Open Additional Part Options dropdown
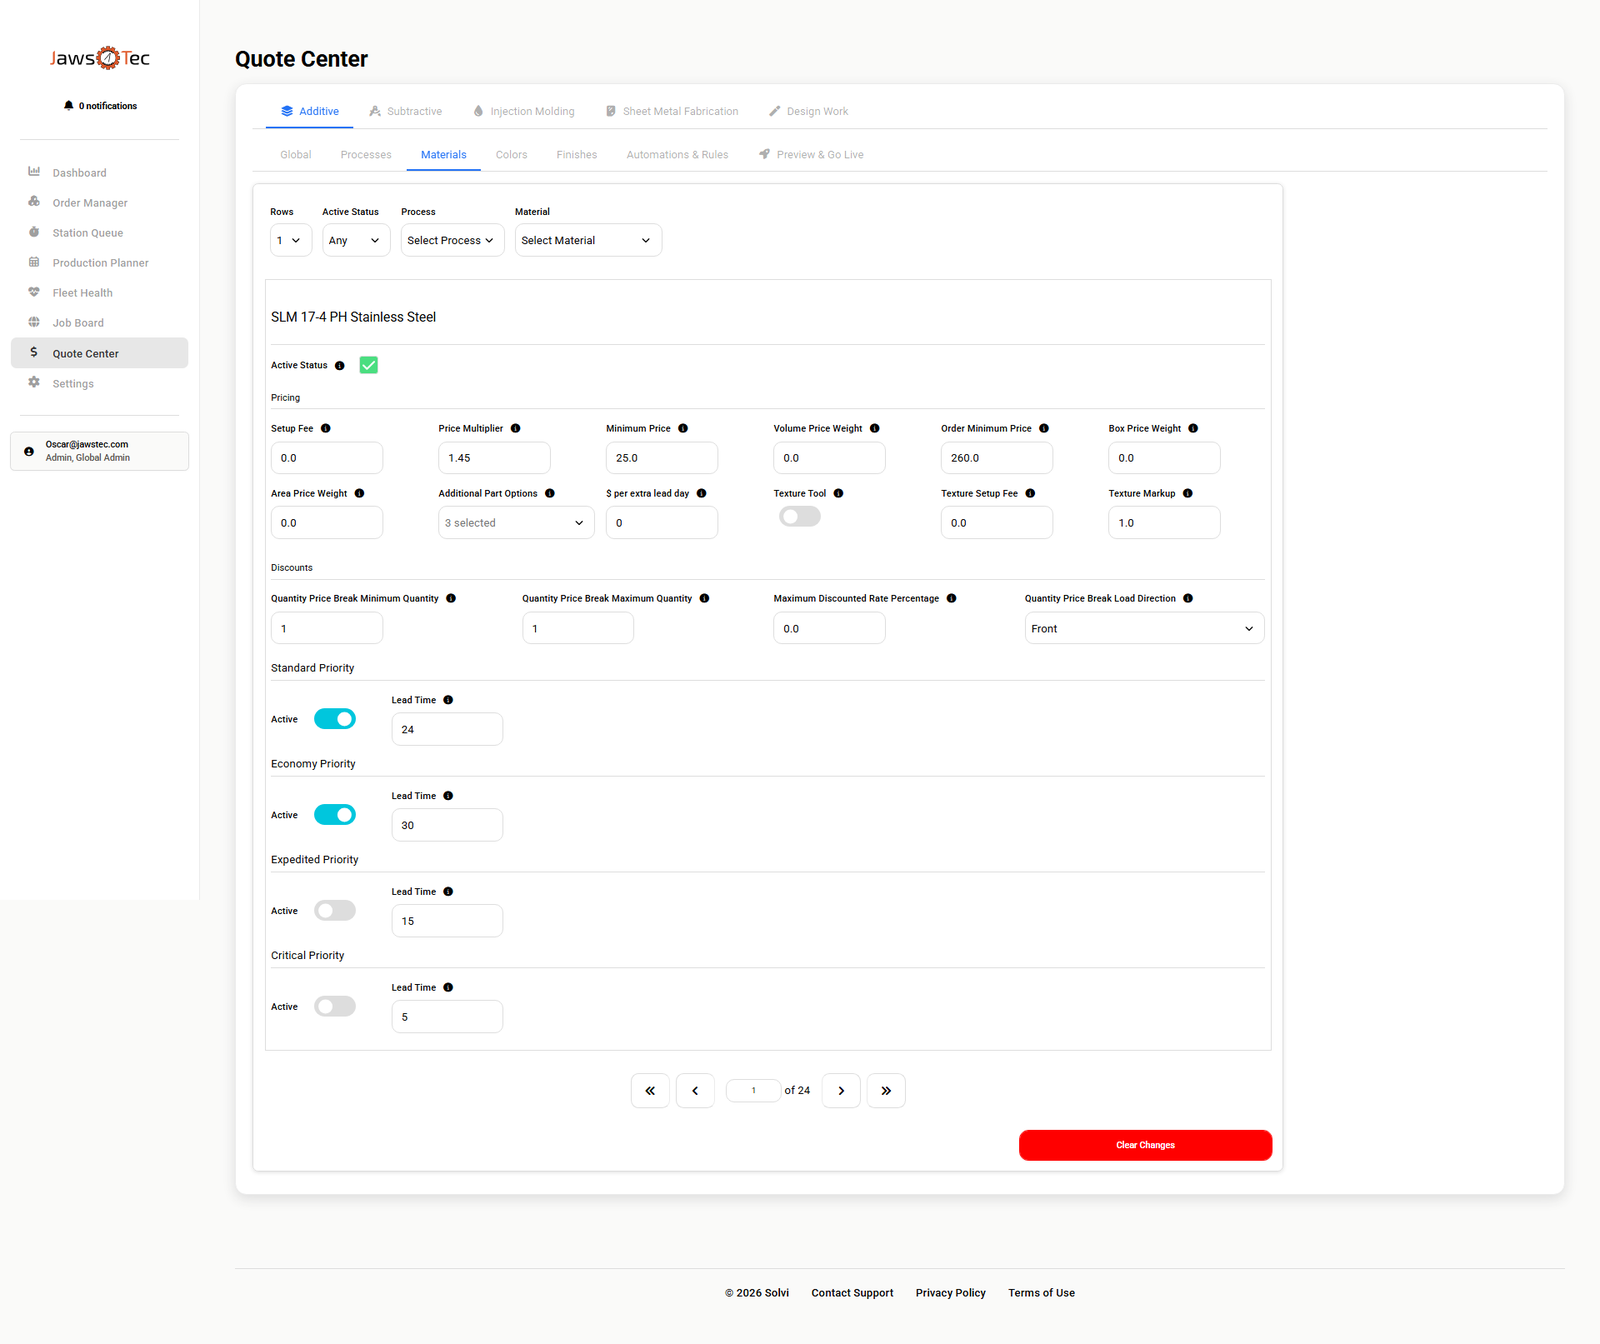The height and width of the screenshot is (1344, 1600). coord(516,523)
